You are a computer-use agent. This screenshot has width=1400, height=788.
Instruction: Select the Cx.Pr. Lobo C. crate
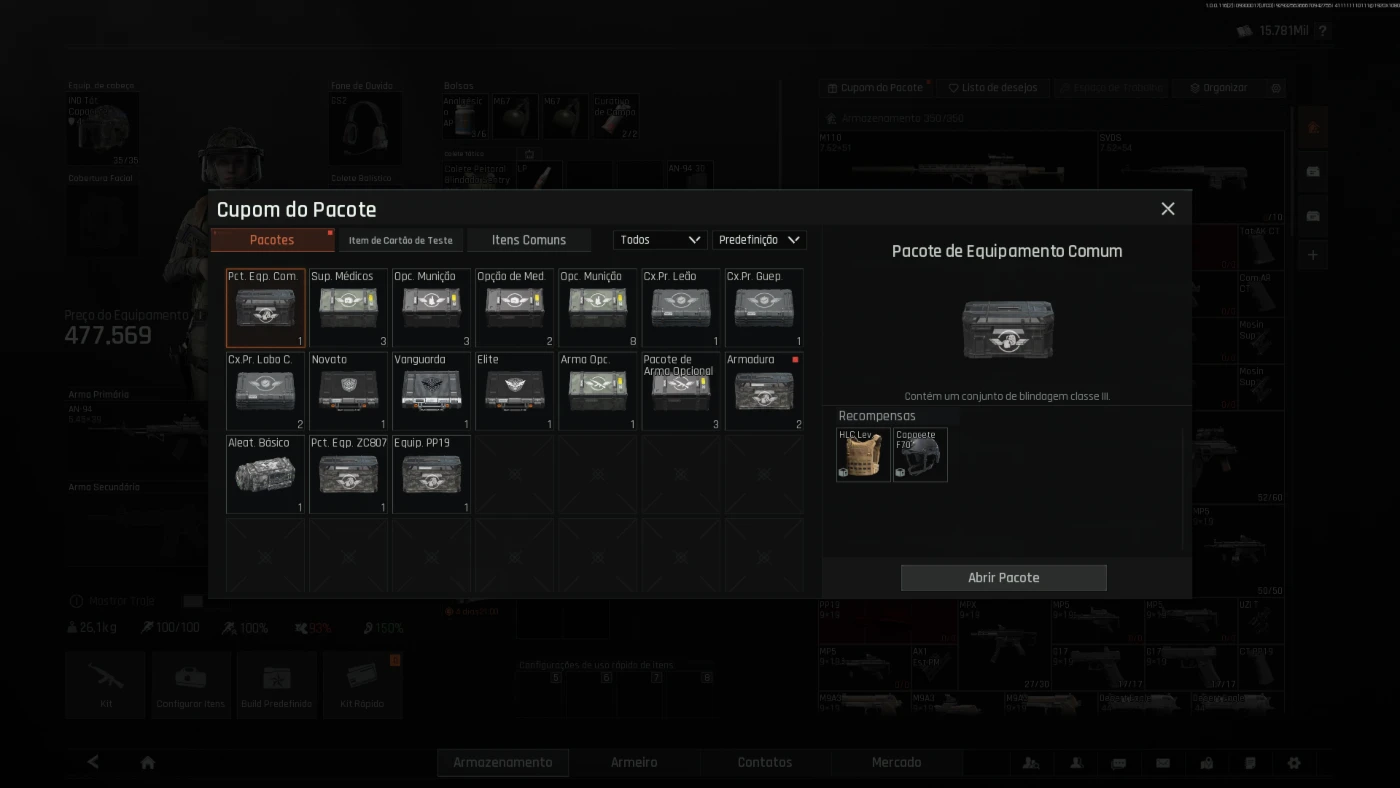click(x=265, y=391)
